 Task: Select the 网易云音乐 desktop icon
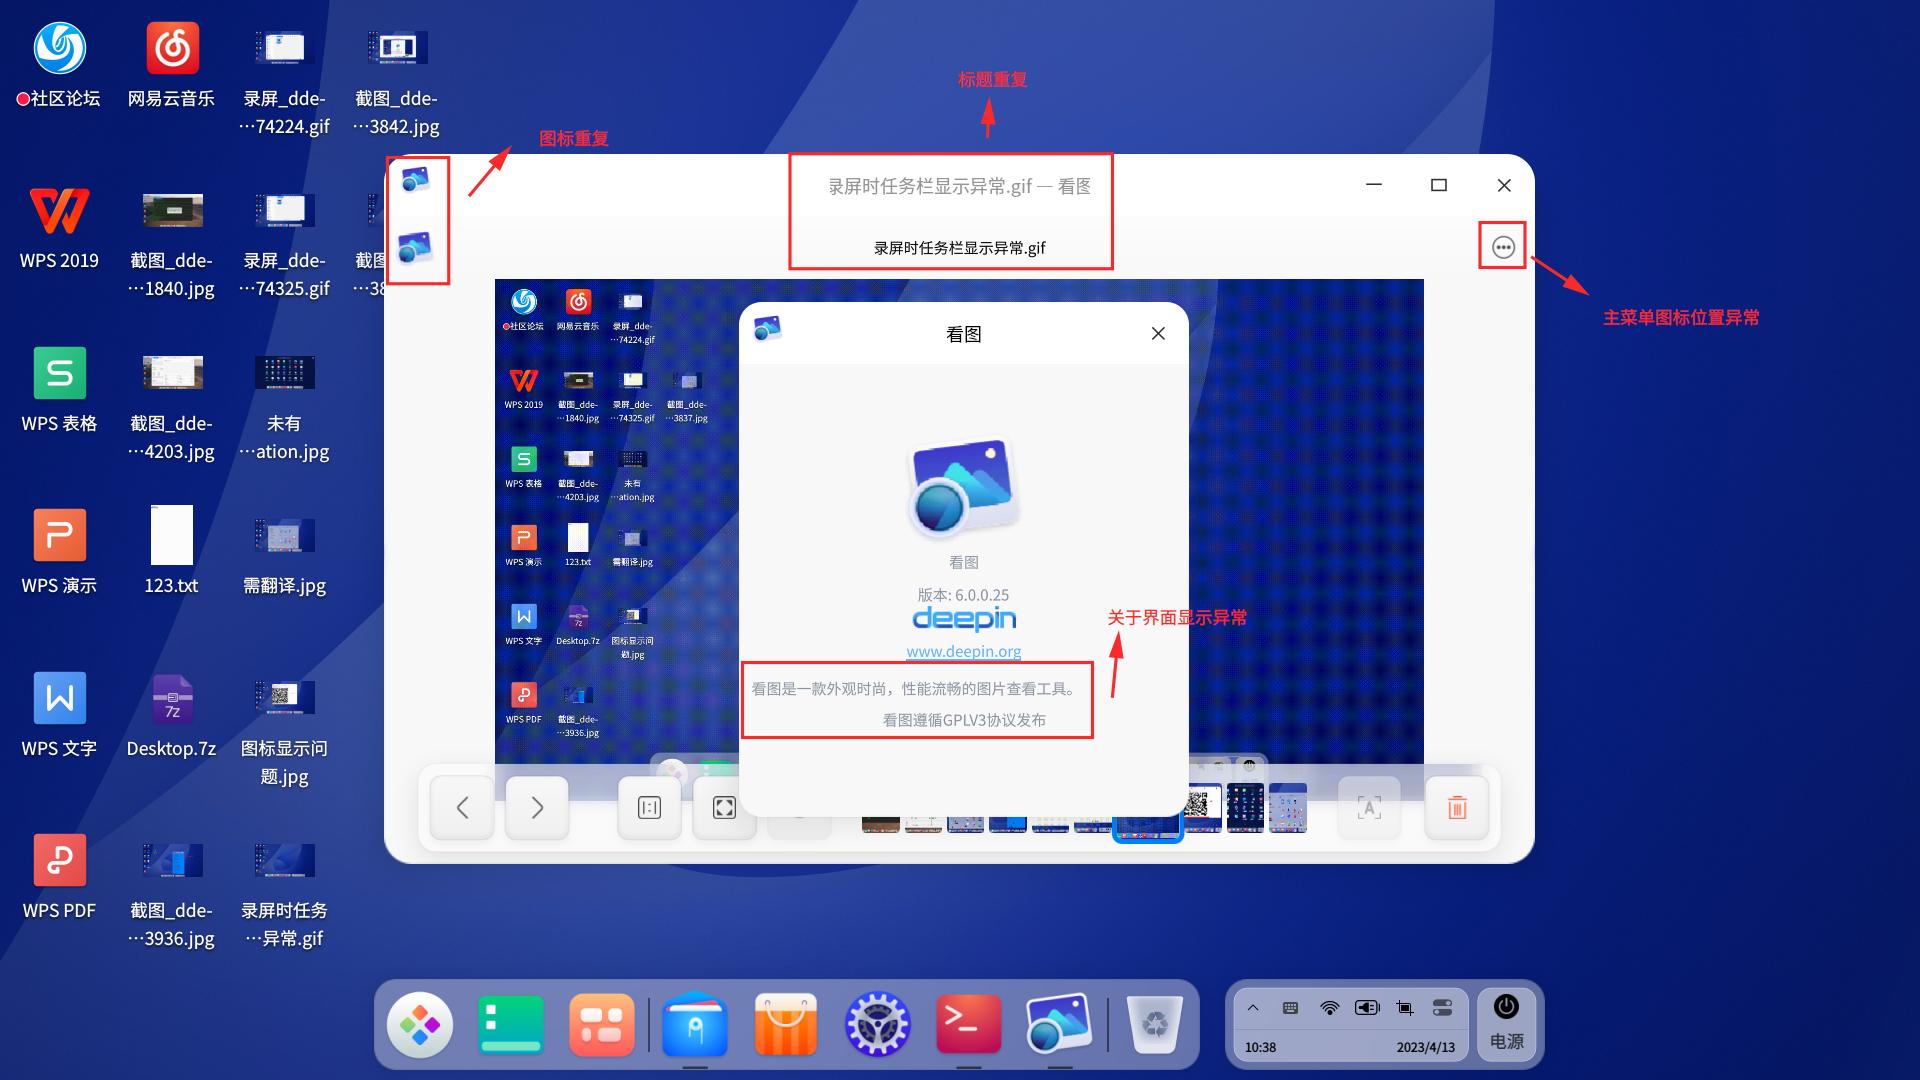pyautogui.click(x=171, y=64)
